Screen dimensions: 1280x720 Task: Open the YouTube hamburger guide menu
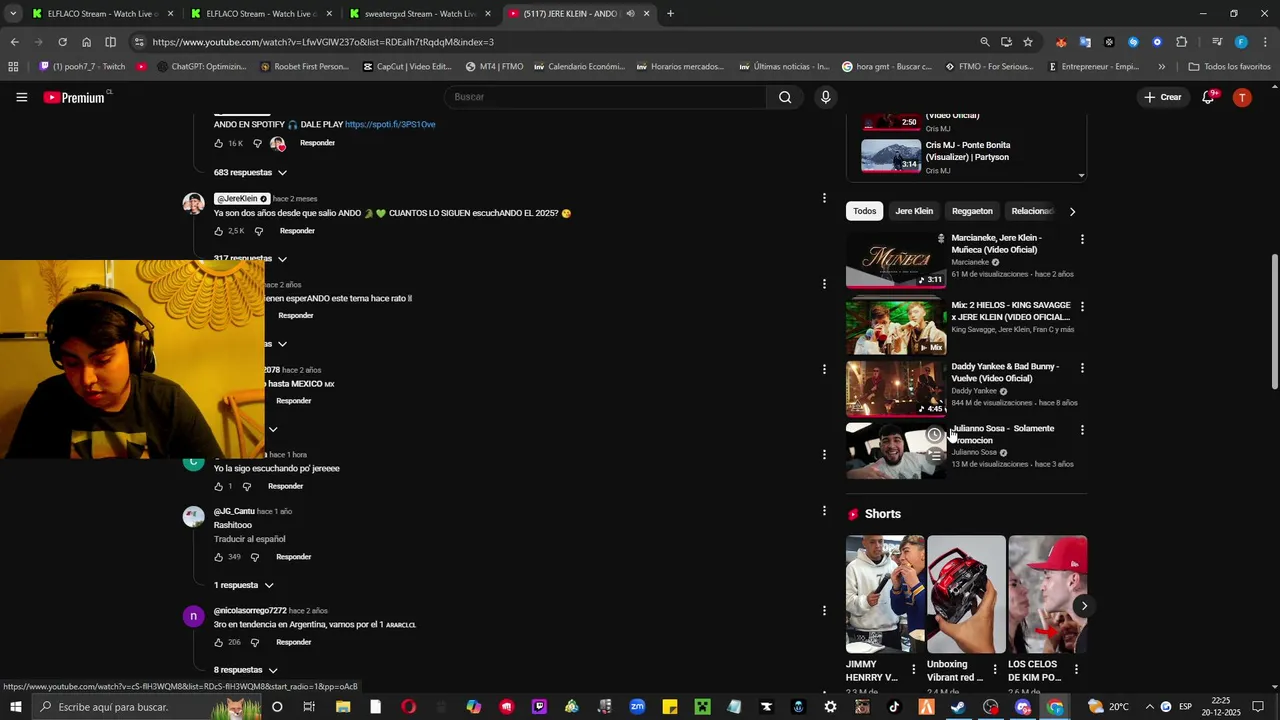21,97
